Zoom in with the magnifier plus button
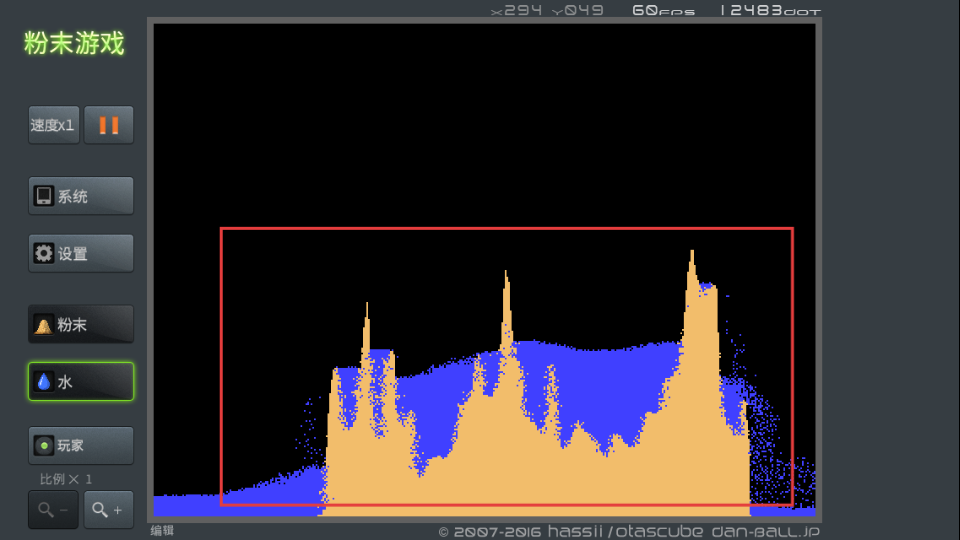The height and width of the screenshot is (540, 960). coord(108,510)
